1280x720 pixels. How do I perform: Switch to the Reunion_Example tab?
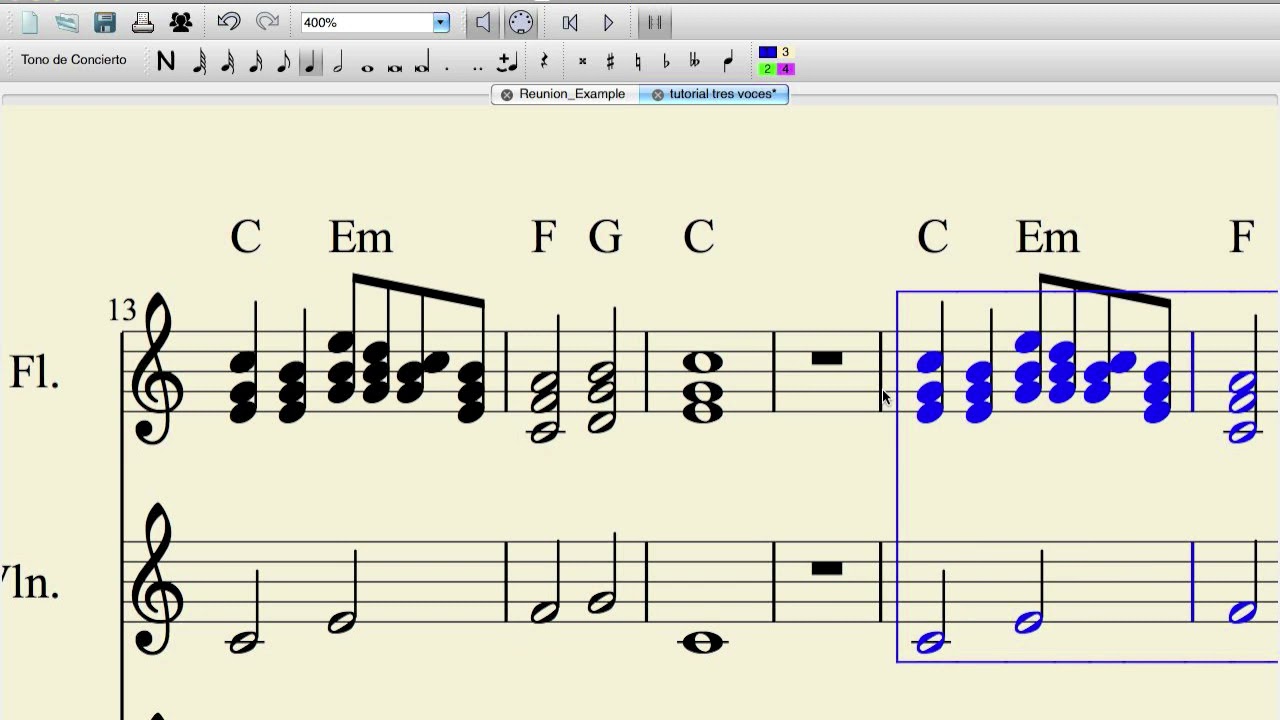[x=572, y=94]
